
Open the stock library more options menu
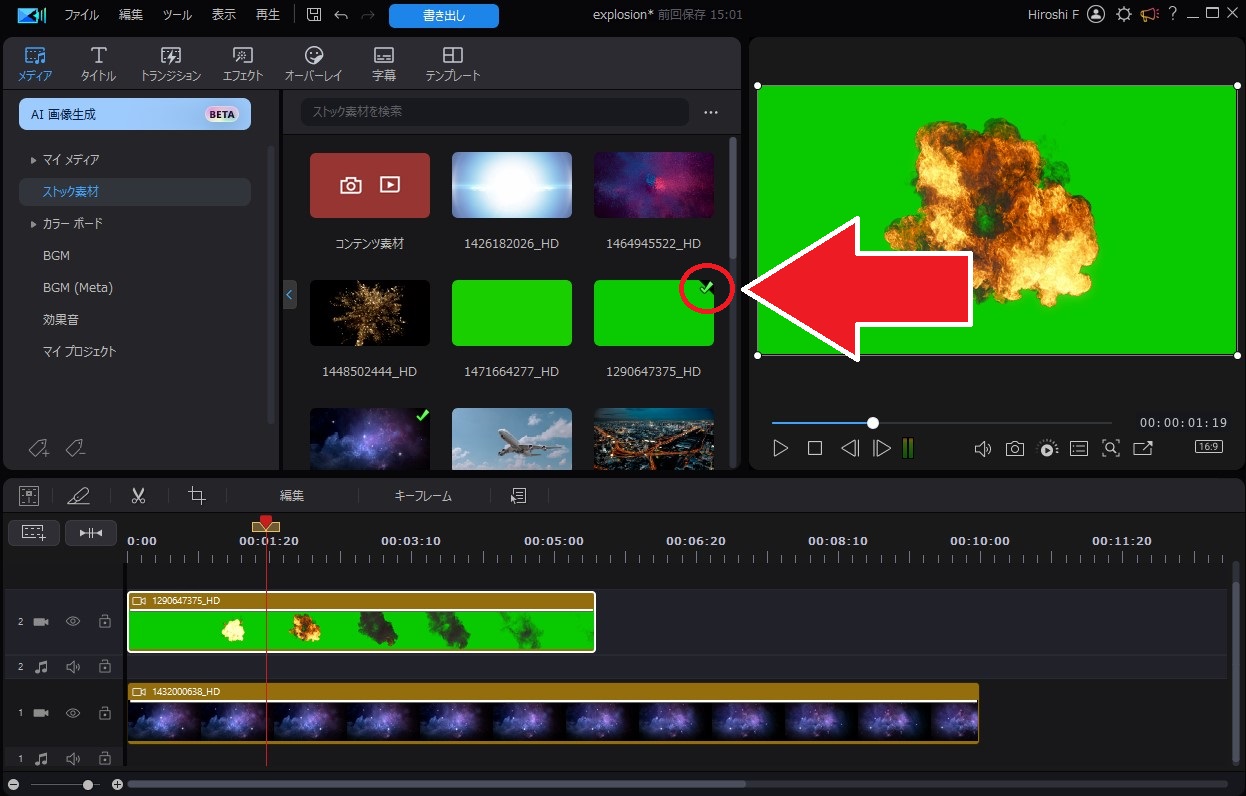(711, 112)
